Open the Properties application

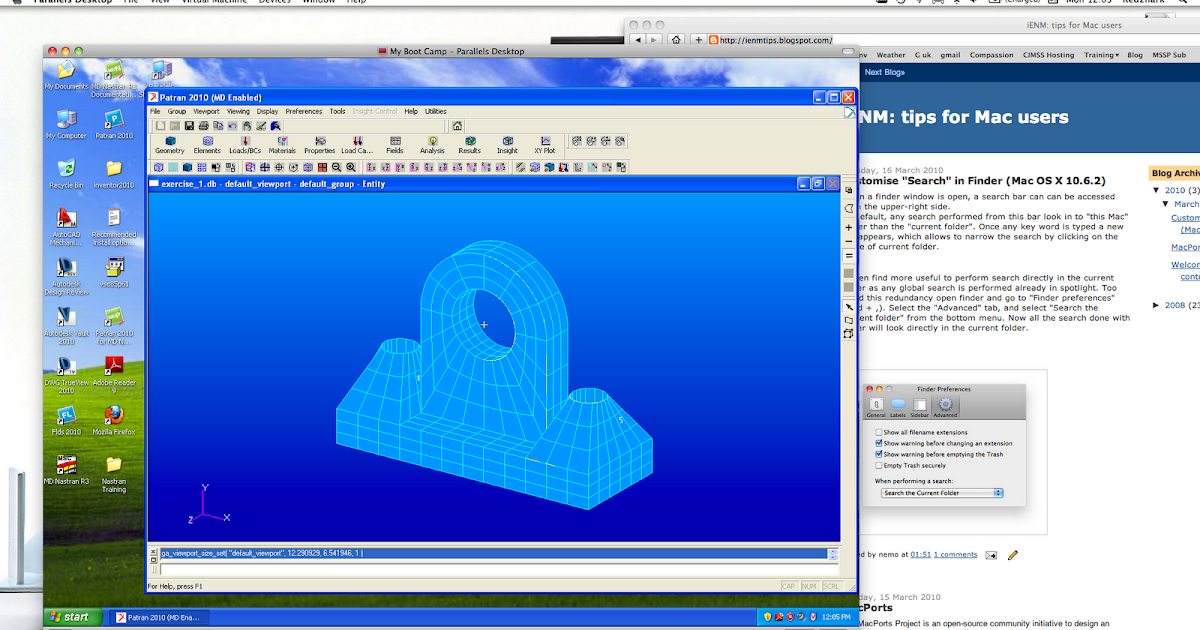[x=319, y=145]
